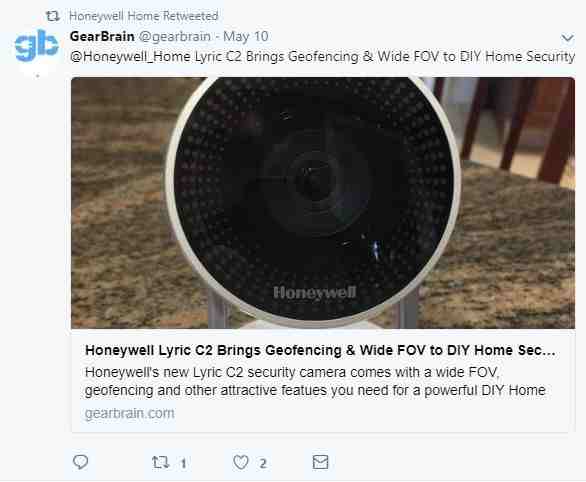Open the Honeywell camera preview image

click(323, 203)
